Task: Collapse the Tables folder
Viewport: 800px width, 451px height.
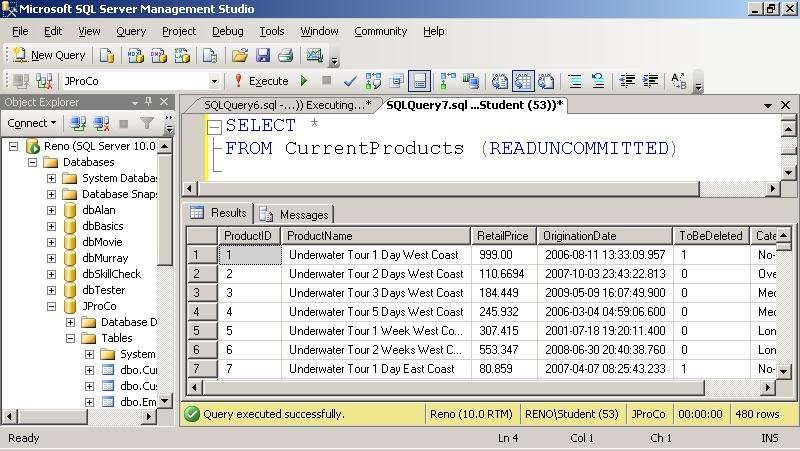Action: (x=70, y=338)
